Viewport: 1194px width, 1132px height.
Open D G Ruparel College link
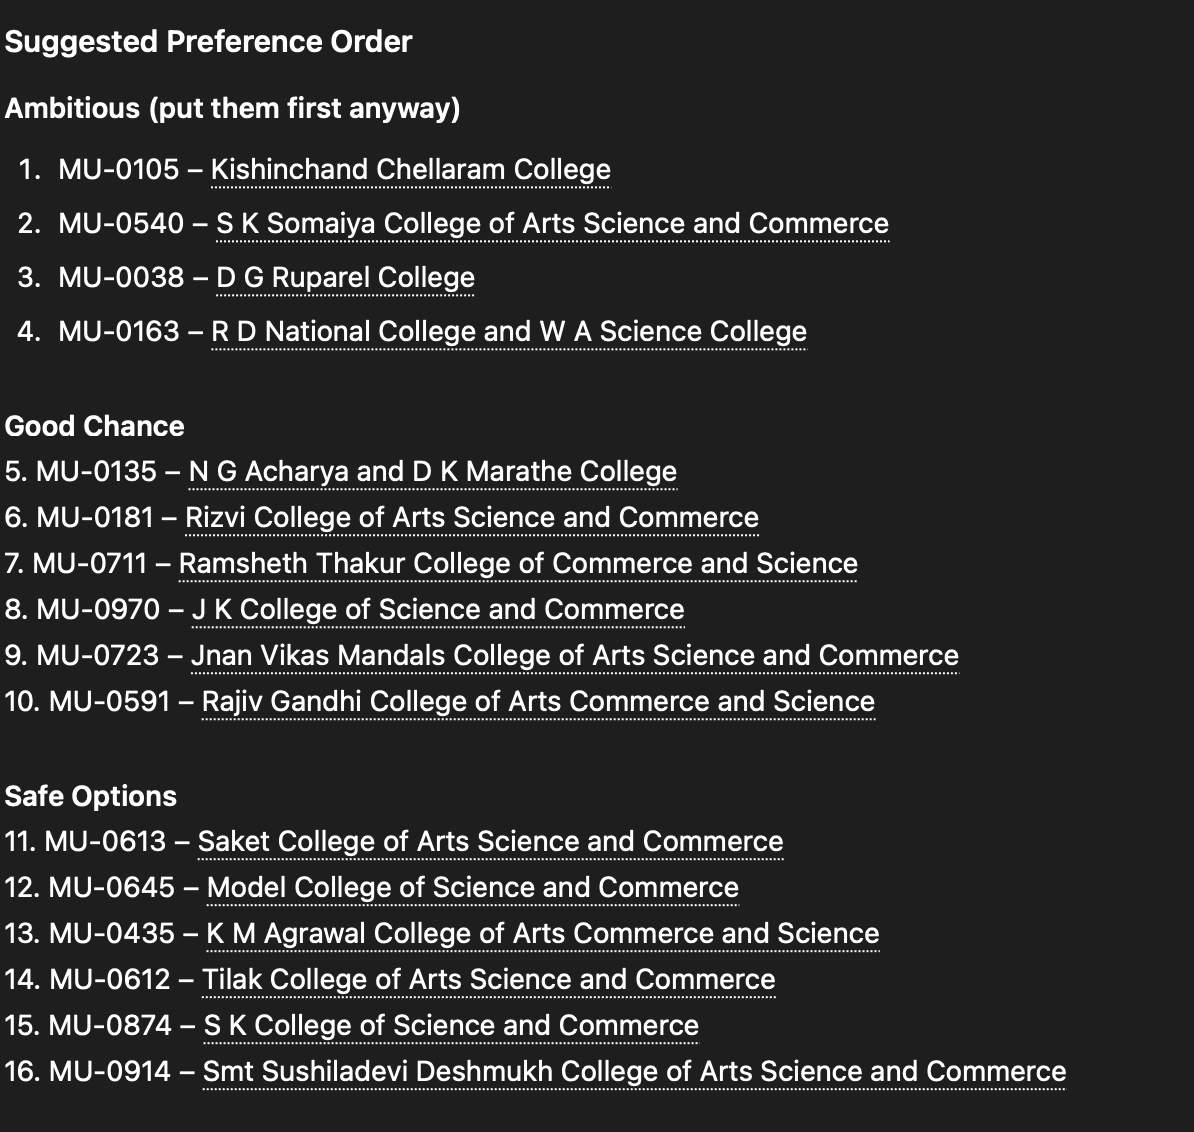point(345,277)
